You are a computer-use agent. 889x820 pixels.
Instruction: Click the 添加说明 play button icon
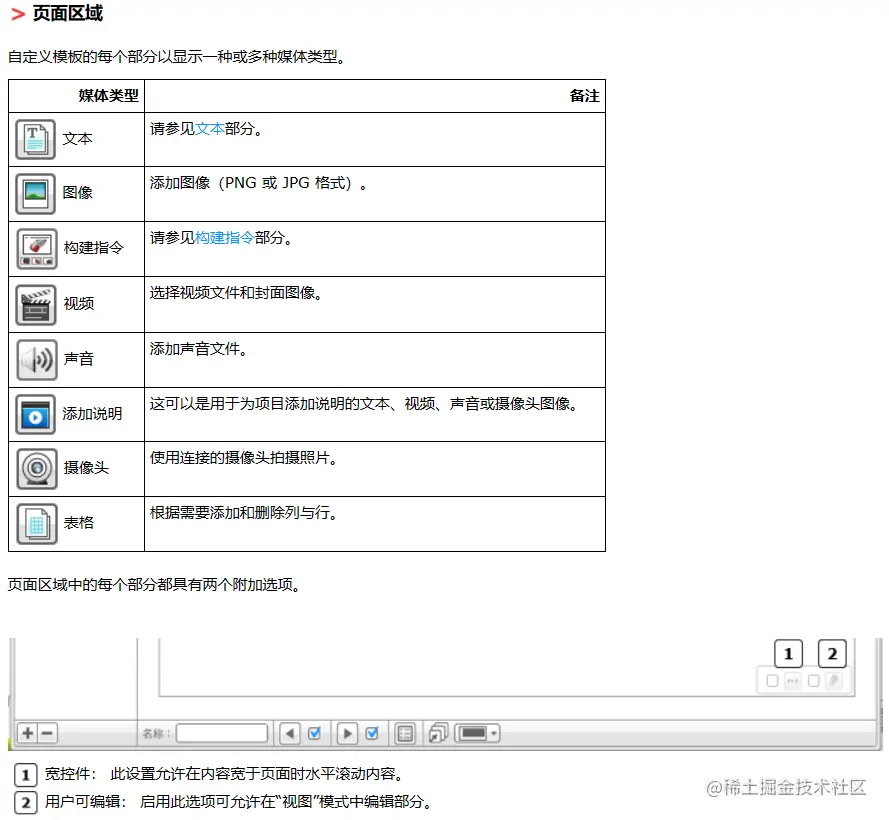click(x=36, y=413)
